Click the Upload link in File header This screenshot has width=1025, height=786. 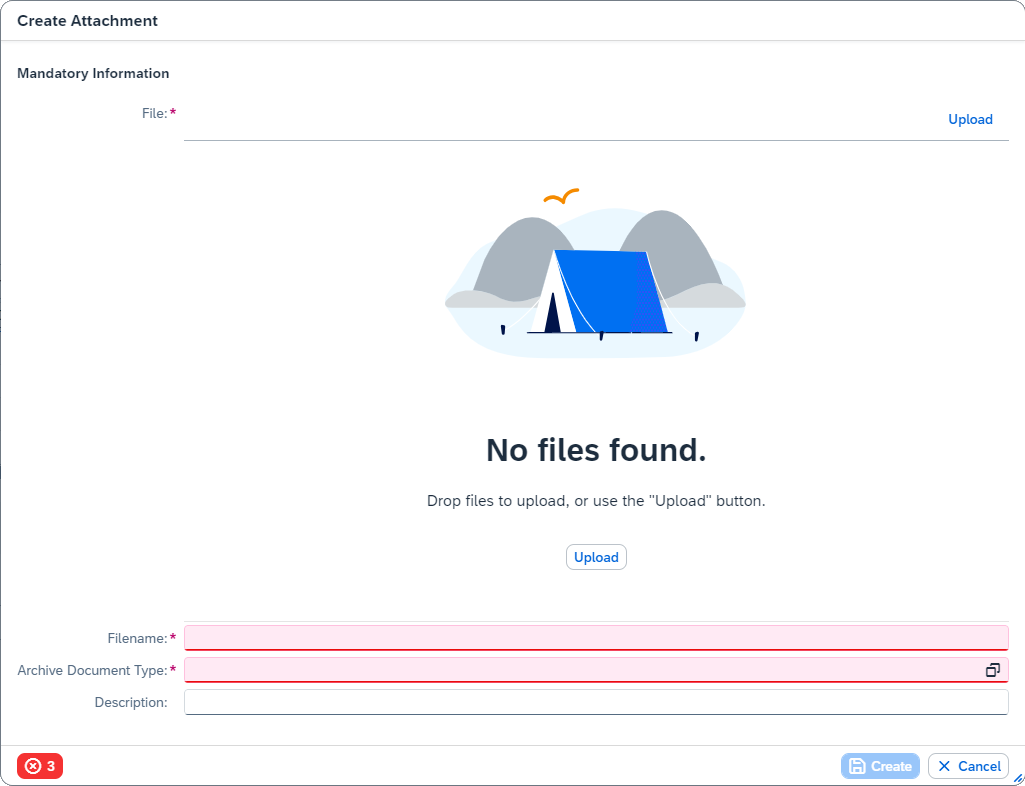pyautogui.click(x=970, y=119)
